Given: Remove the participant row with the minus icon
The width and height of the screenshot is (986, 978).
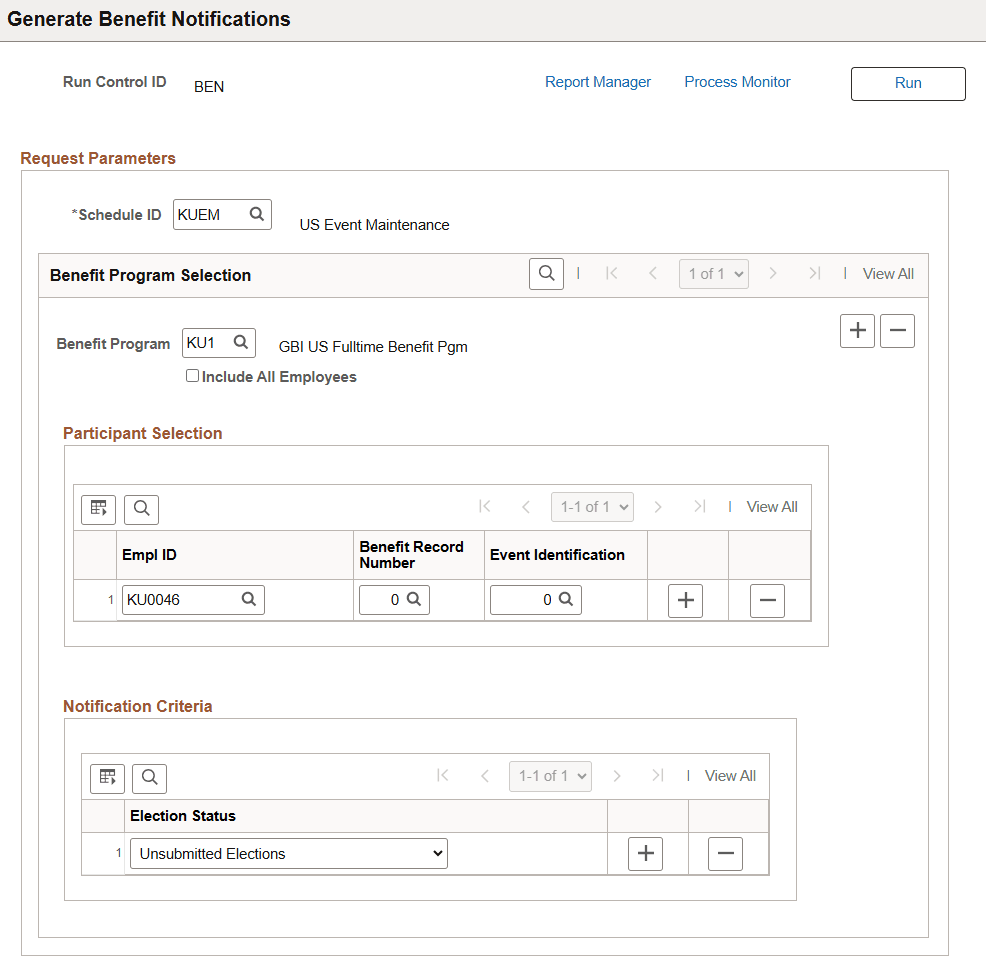Looking at the screenshot, I should [767, 600].
